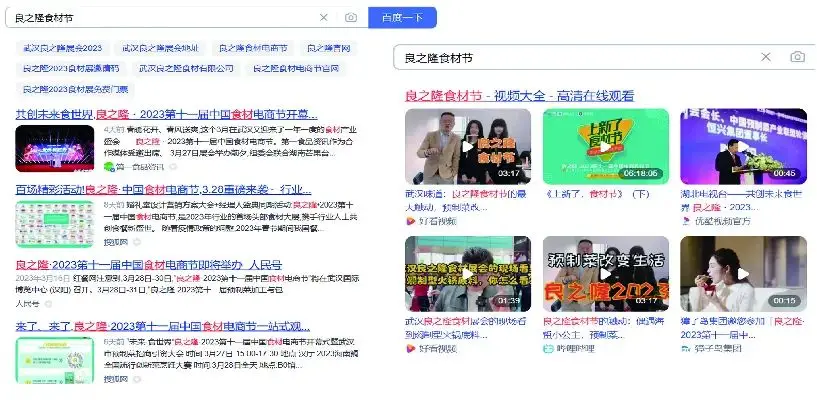Screen dimensions: 817x400
Task: Click 哔哩哔哩 source icon
Action: pos(548,348)
